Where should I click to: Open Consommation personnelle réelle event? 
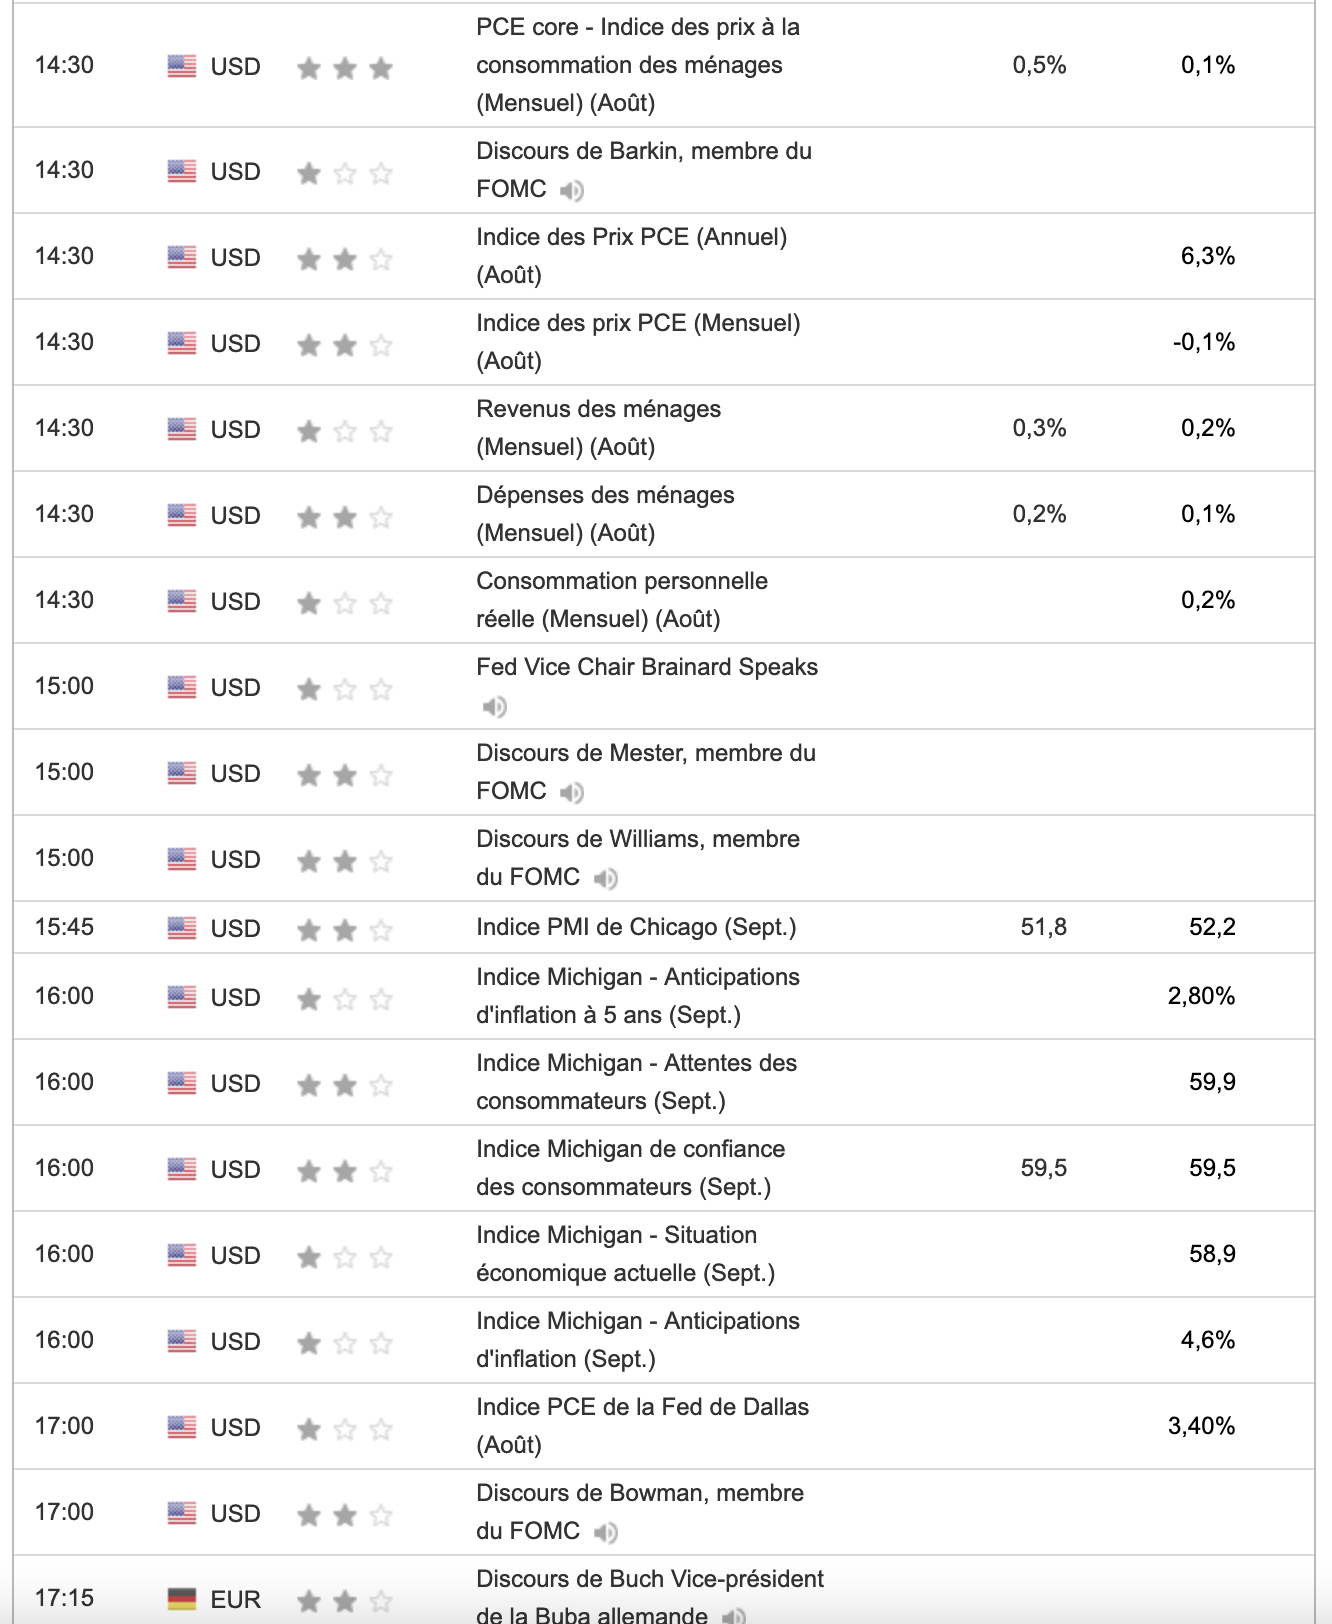(621, 600)
